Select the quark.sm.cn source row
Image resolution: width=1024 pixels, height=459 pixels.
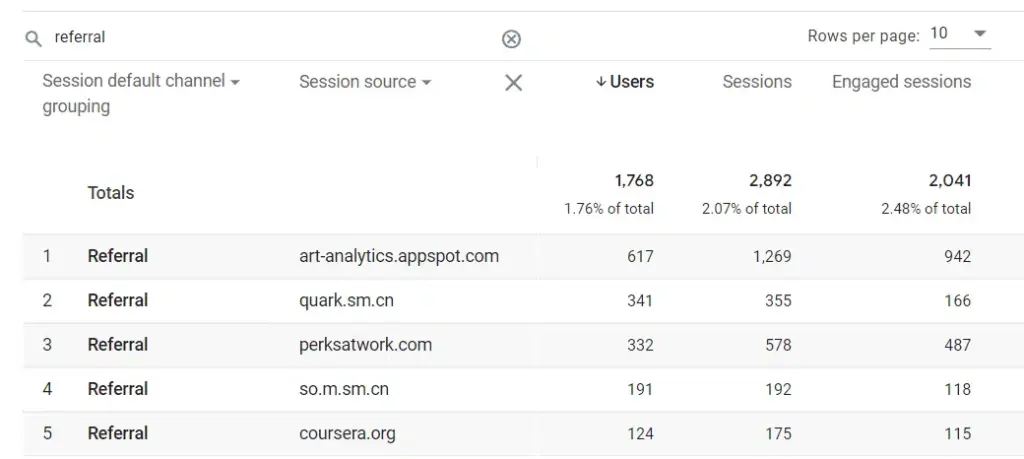(350, 300)
